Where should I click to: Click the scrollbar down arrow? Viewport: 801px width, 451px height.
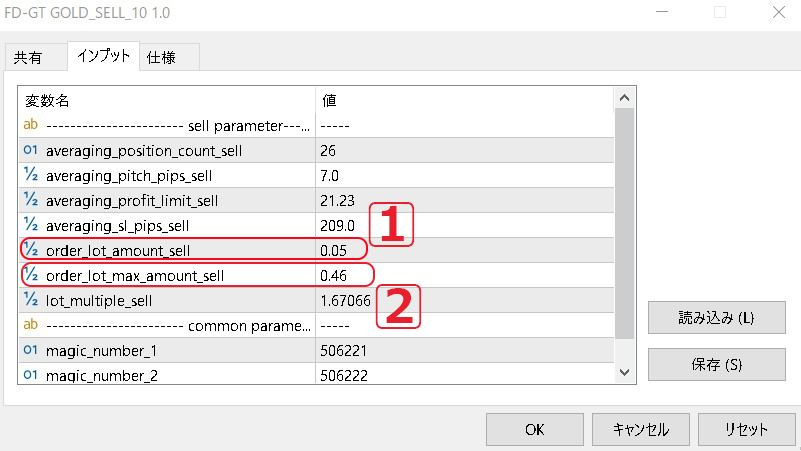(x=624, y=372)
